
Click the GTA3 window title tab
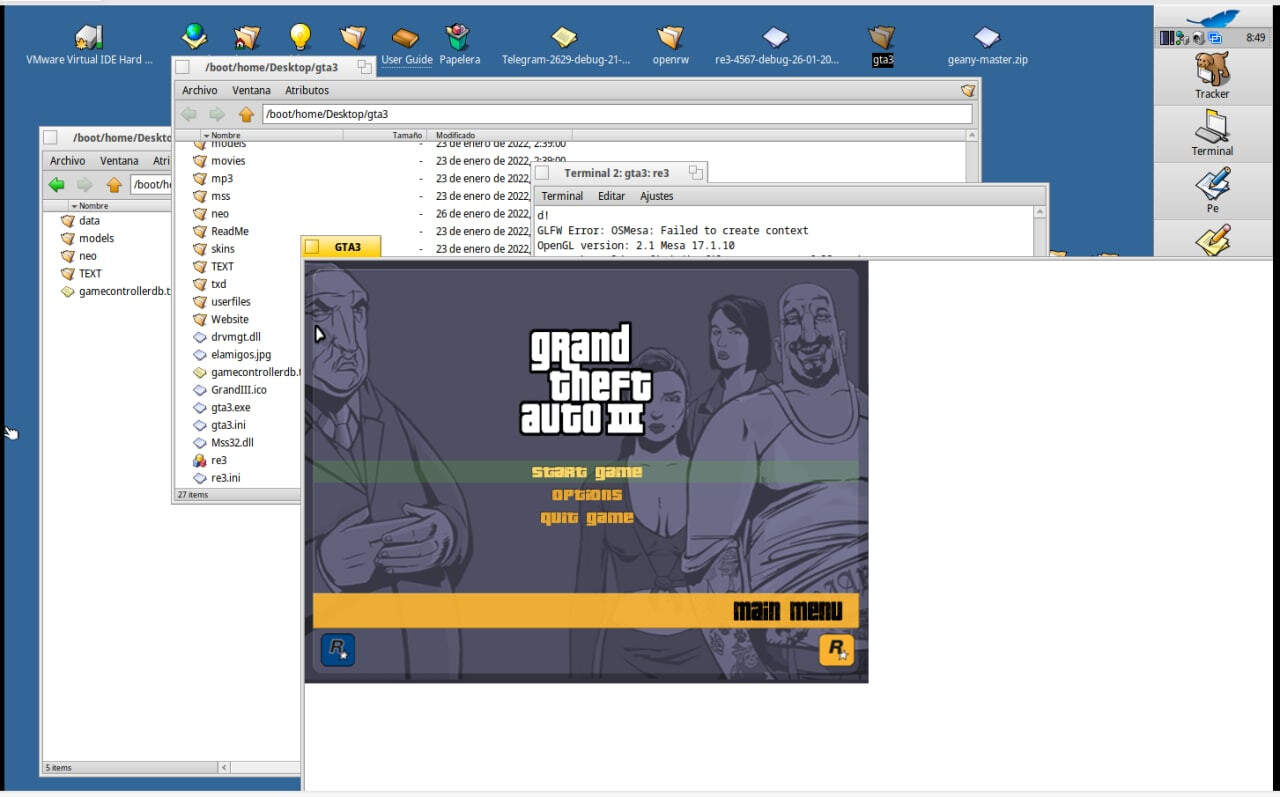[x=342, y=247]
